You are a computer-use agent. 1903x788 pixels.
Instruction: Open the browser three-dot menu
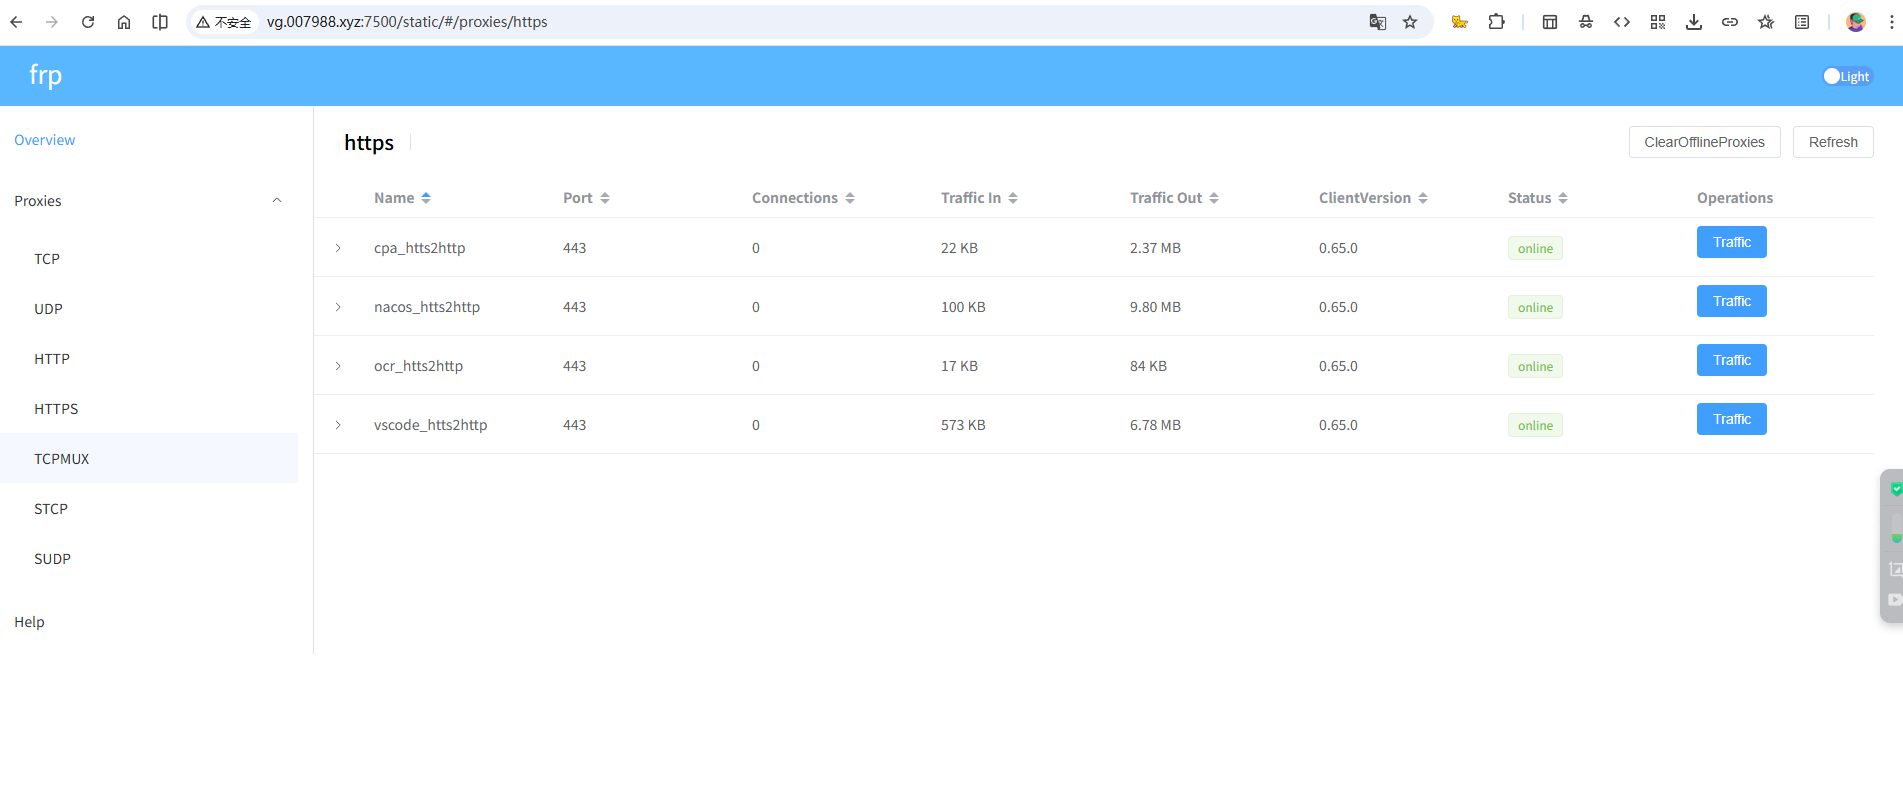1891,22
